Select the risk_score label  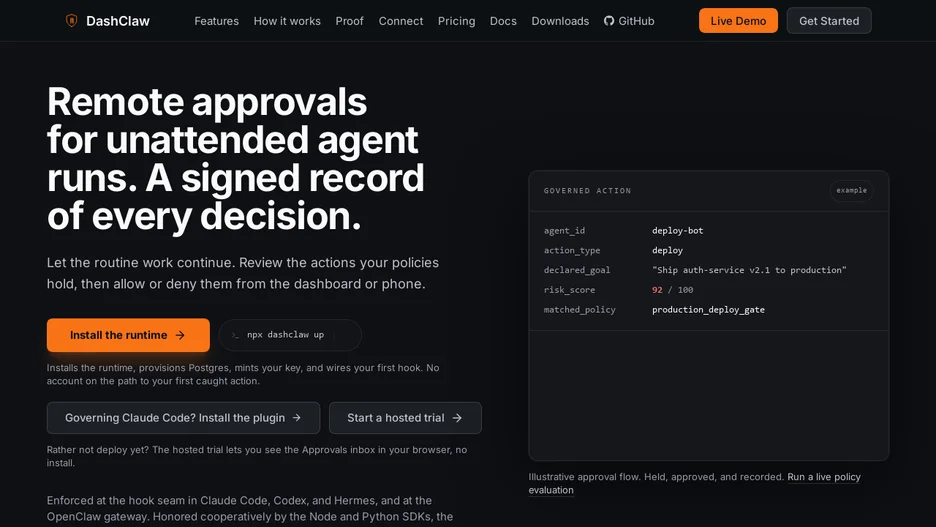pos(569,289)
